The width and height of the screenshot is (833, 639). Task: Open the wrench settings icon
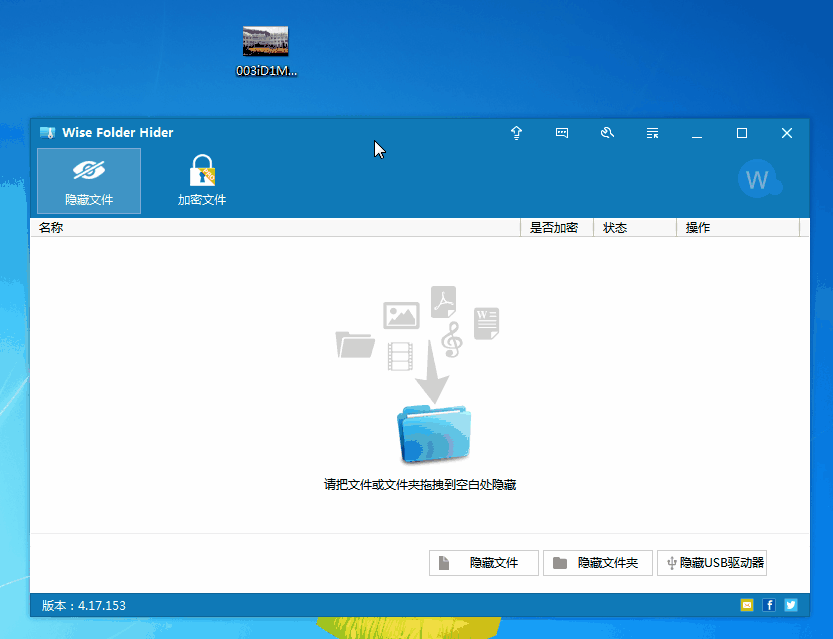607,133
